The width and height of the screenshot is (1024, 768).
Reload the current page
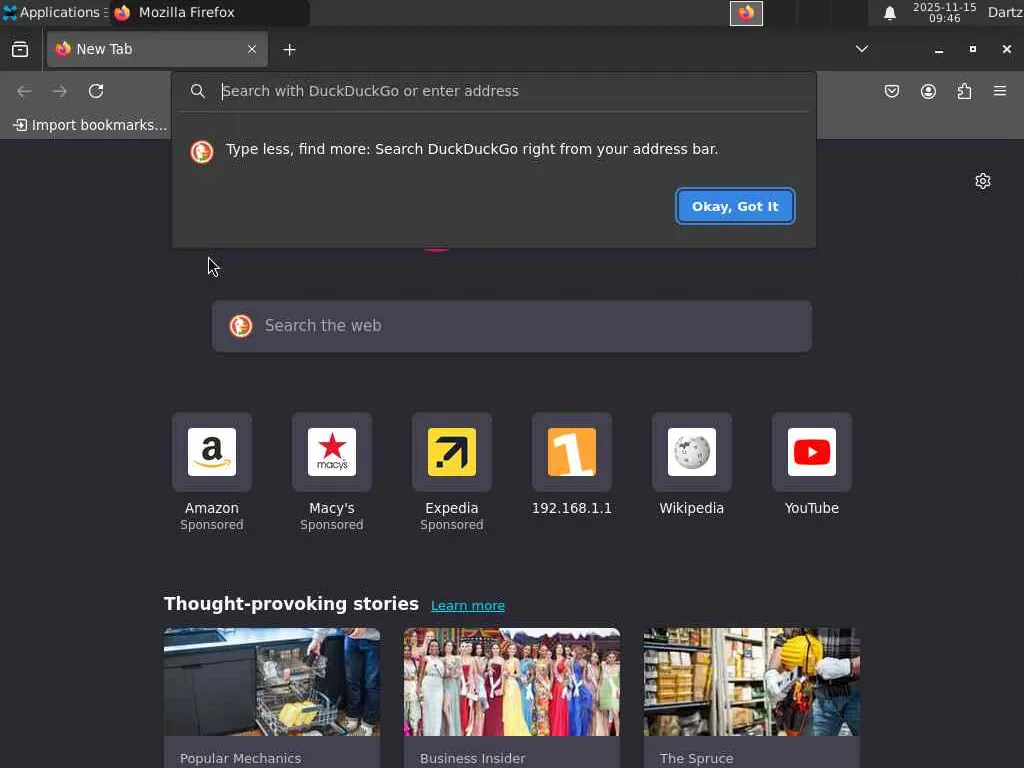coord(96,91)
